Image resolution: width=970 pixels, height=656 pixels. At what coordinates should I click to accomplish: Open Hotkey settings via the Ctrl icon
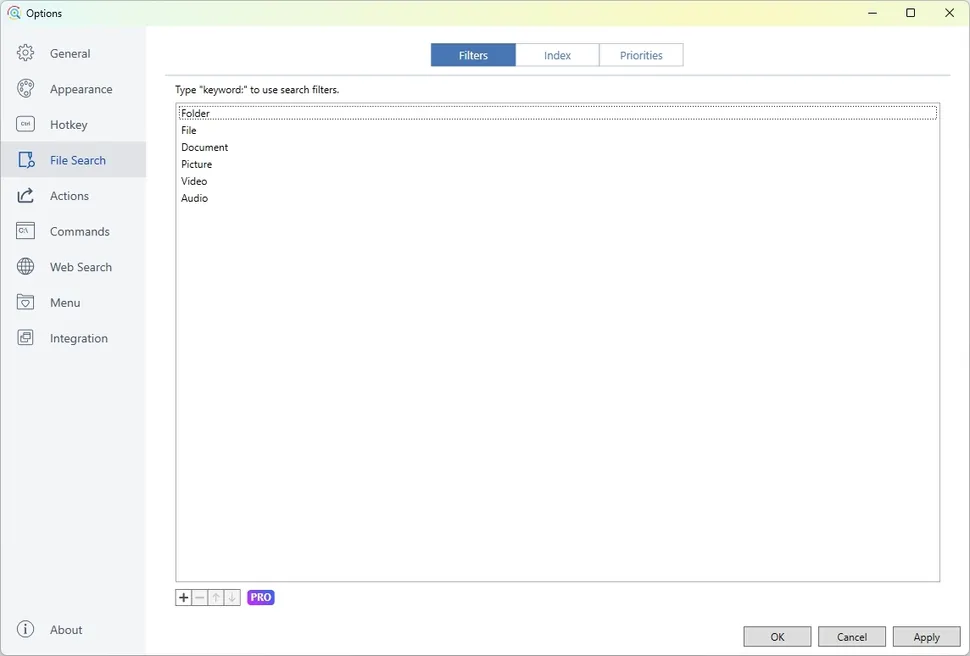click(25, 124)
